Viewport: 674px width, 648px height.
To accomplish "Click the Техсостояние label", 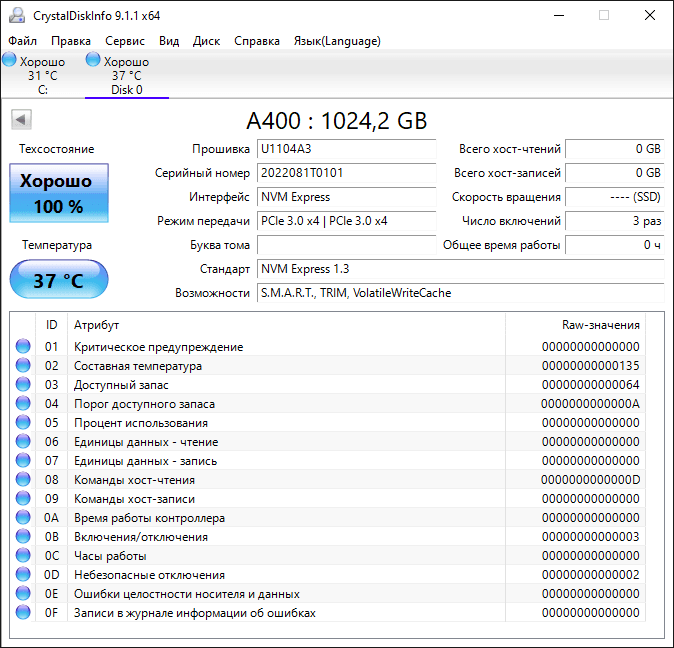I will (x=56, y=149).
